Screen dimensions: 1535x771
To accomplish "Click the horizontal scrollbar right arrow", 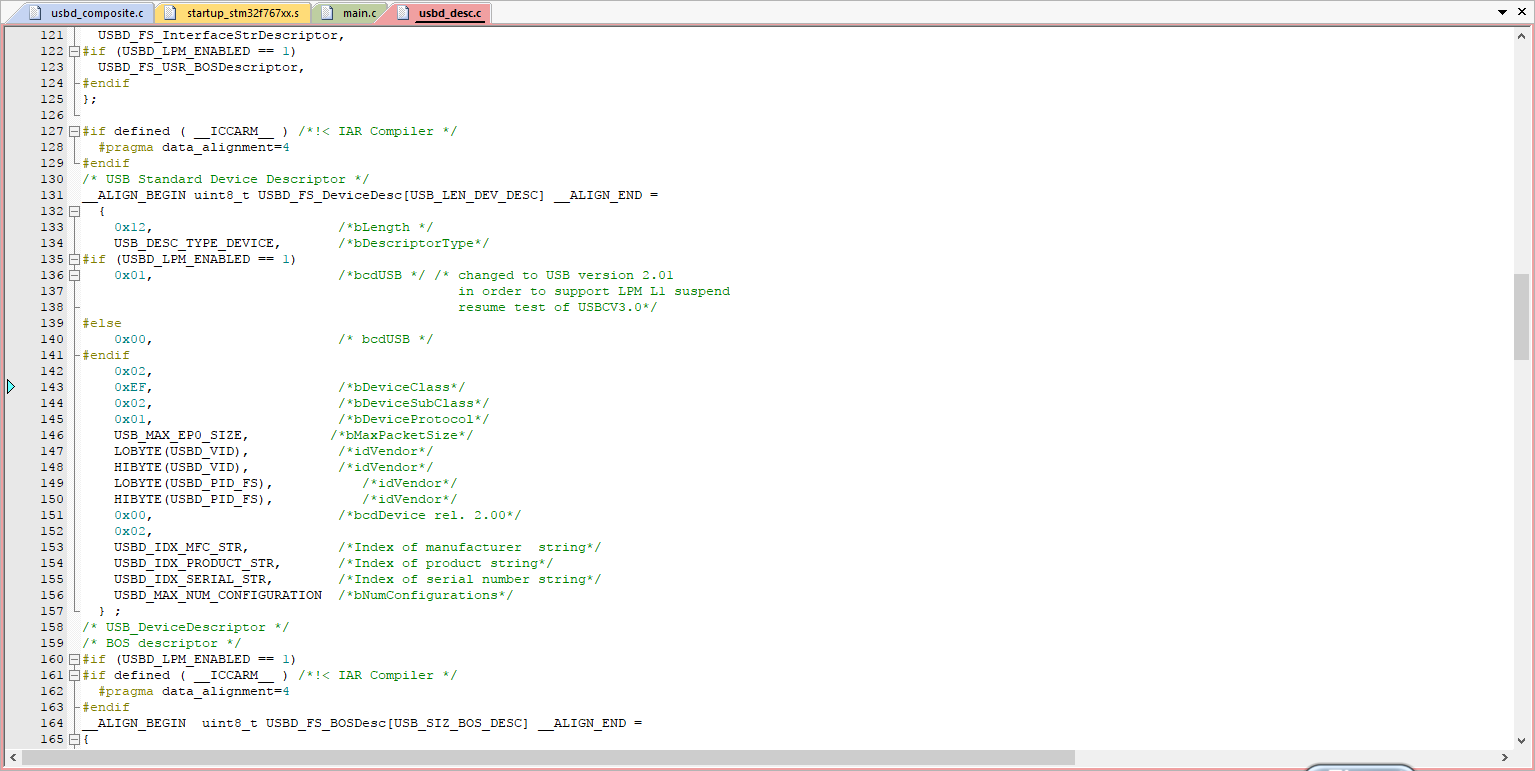I will point(1505,758).
